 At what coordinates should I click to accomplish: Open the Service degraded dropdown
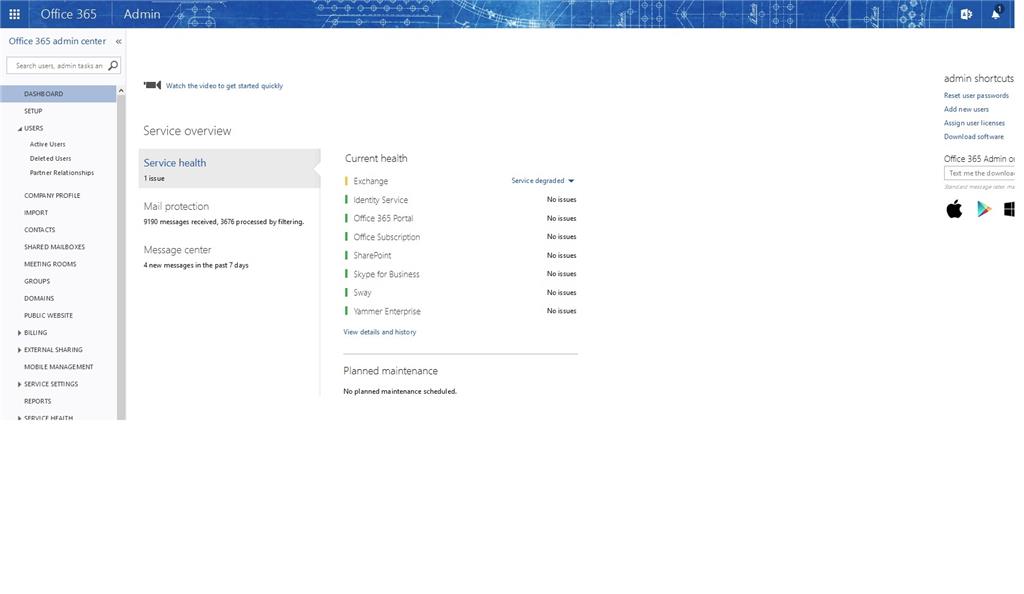coord(543,181)
